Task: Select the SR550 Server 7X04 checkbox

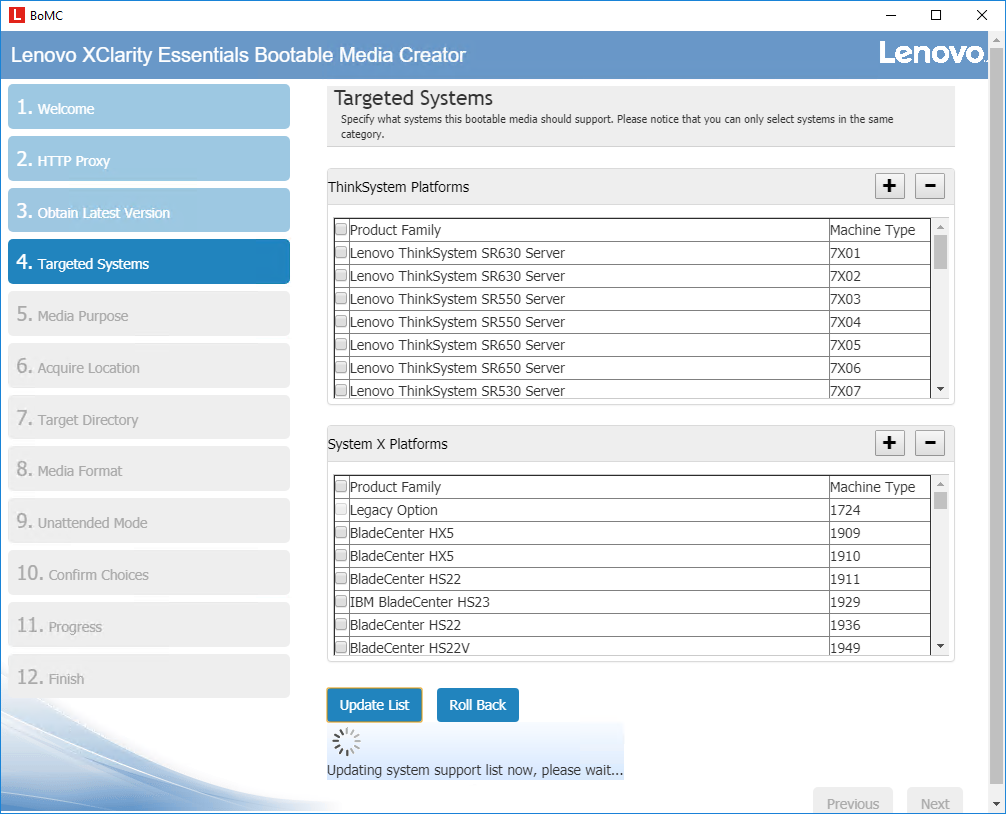Action: coord(341,321)
